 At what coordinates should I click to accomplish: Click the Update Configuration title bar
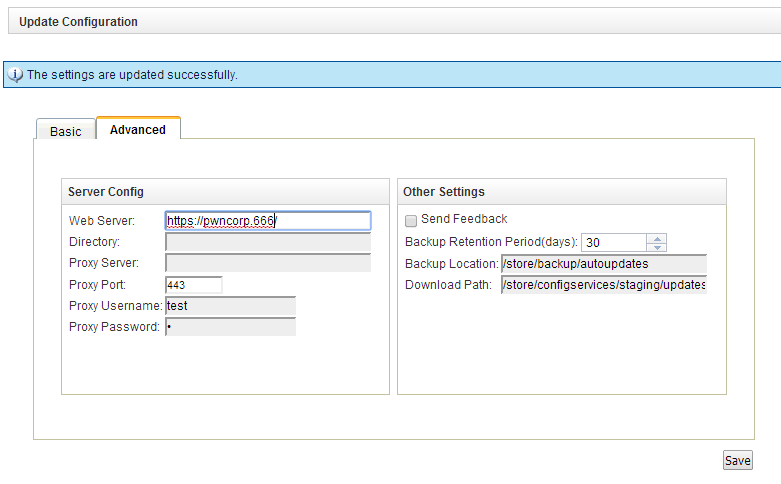[394, 21]
